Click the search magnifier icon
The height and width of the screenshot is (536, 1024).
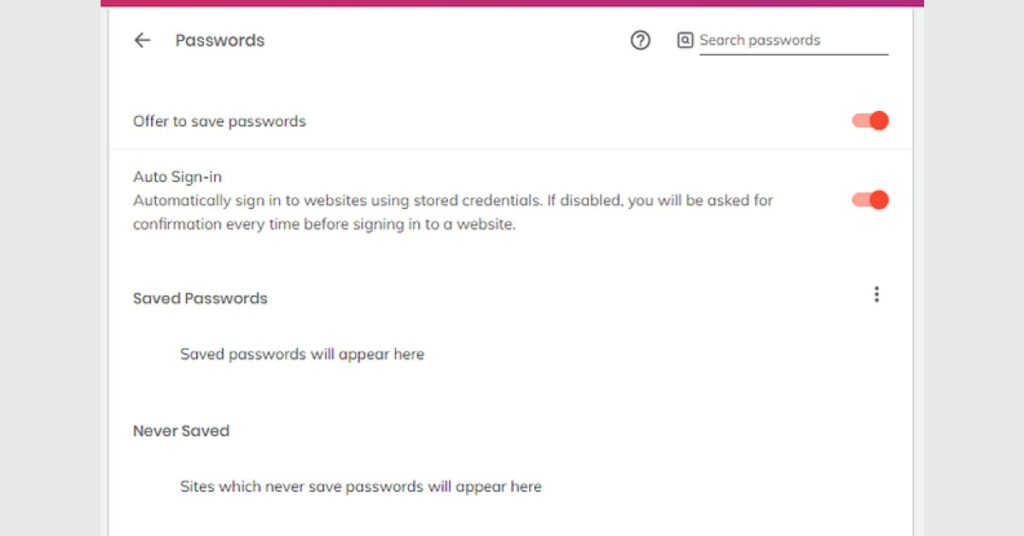click(685, 40)
